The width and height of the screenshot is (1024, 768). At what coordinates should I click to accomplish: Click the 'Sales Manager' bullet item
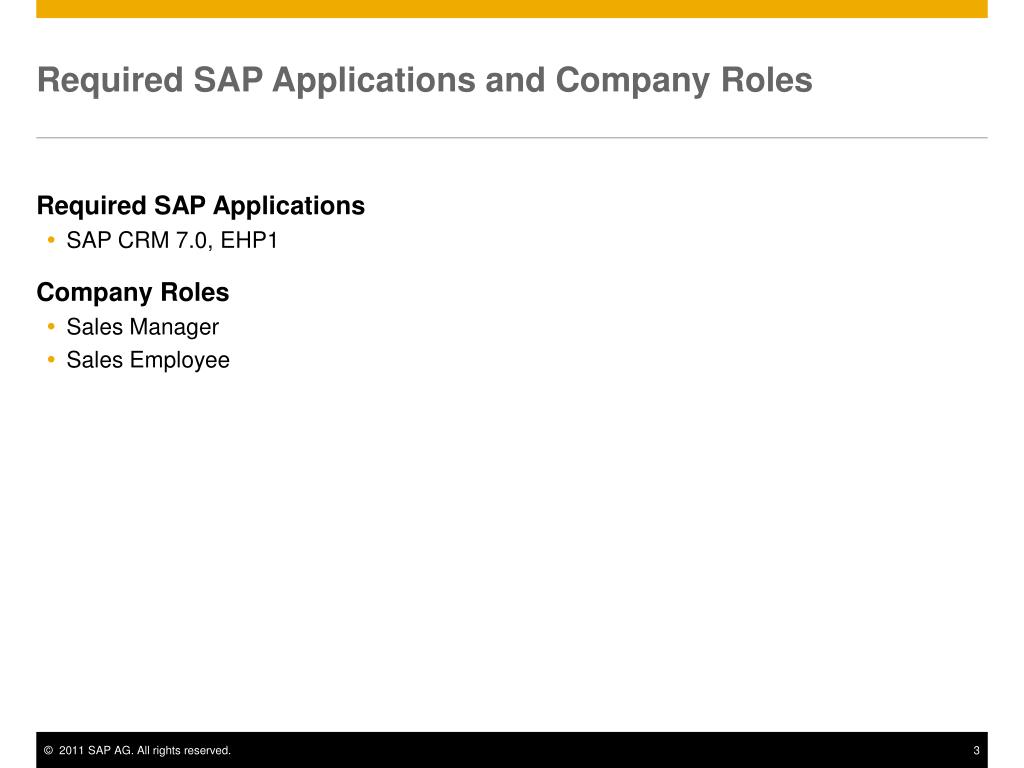pyautogui.click(x=142, y=327)
